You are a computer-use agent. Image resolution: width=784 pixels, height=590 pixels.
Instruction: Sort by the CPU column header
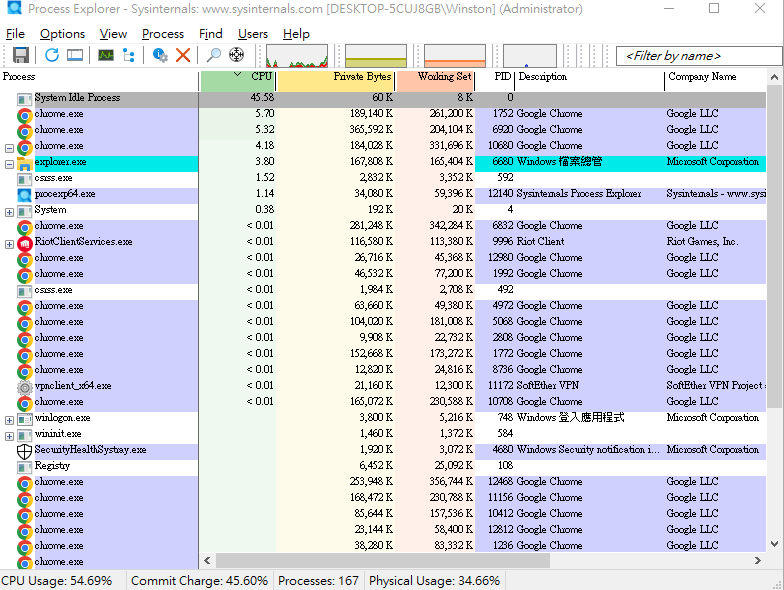(x=238, y=80)
